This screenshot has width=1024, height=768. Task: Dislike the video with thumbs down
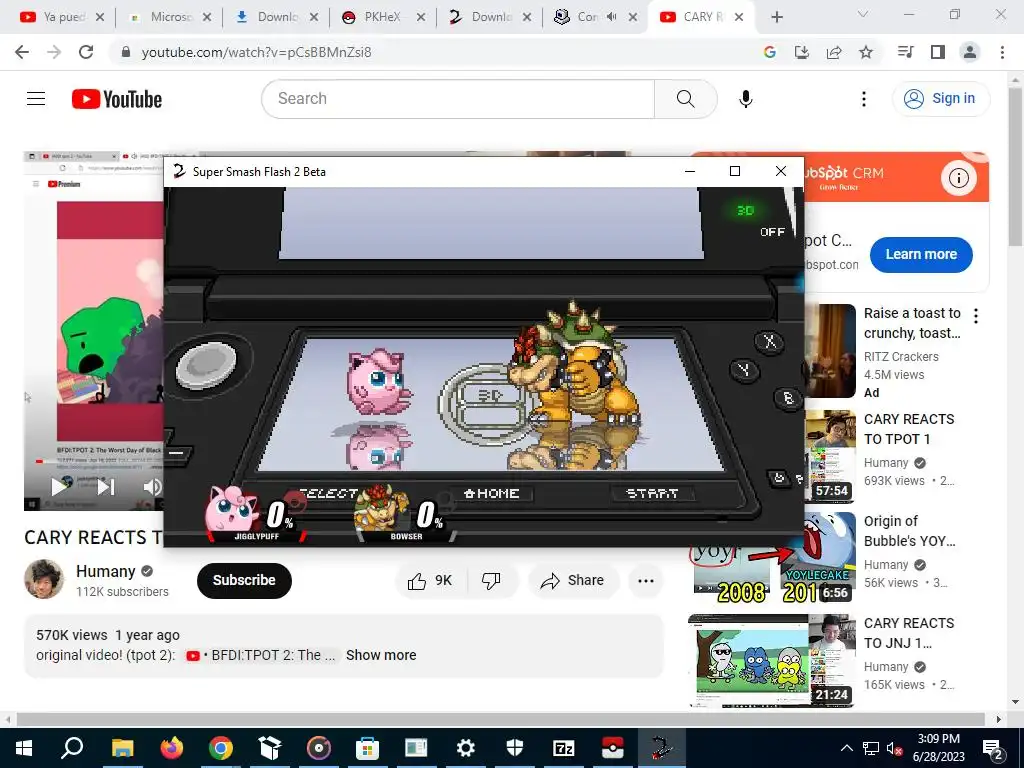point(490,581)
